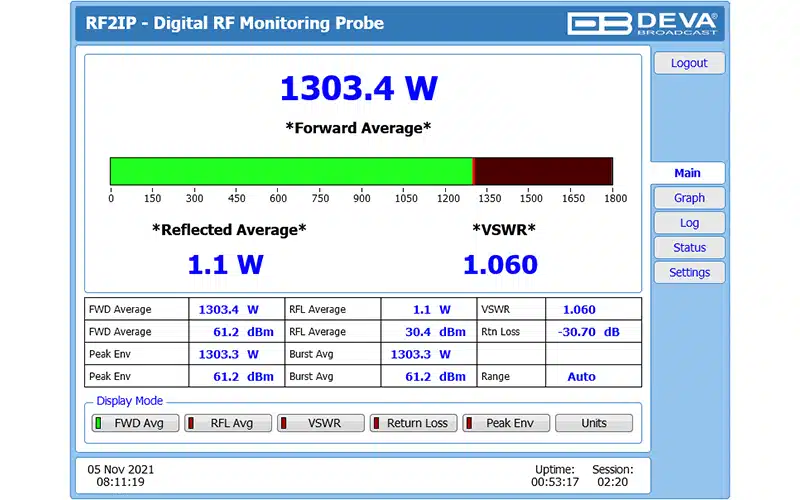Click the Range Auto table cell
This screenshot has height=500, width=800.
pyautogui.click(x=593, y=377)
